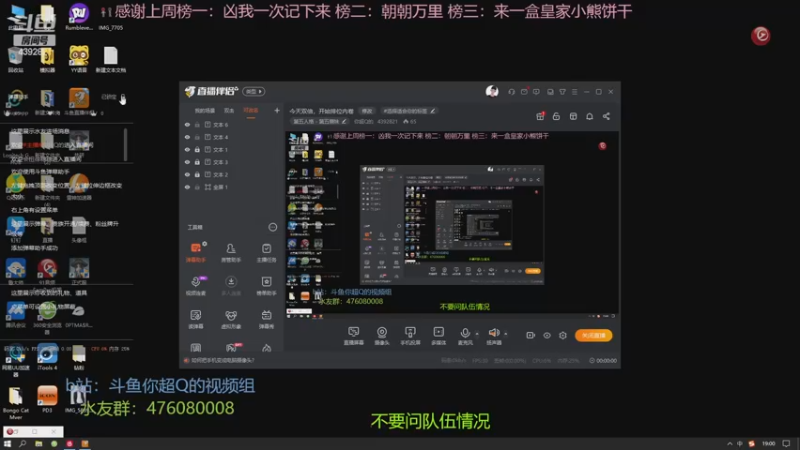Hide the 文本 1 layer via eye

(x=187, y=149)
